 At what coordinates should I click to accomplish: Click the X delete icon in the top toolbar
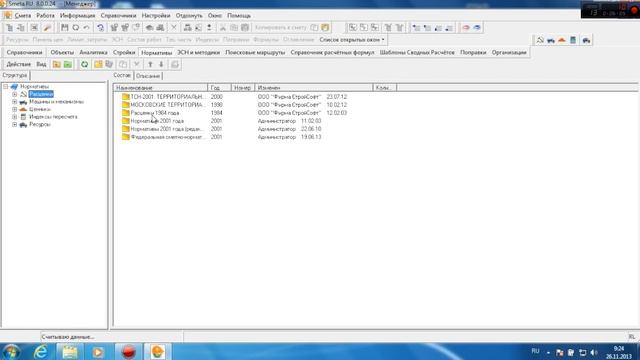(173, 28)
